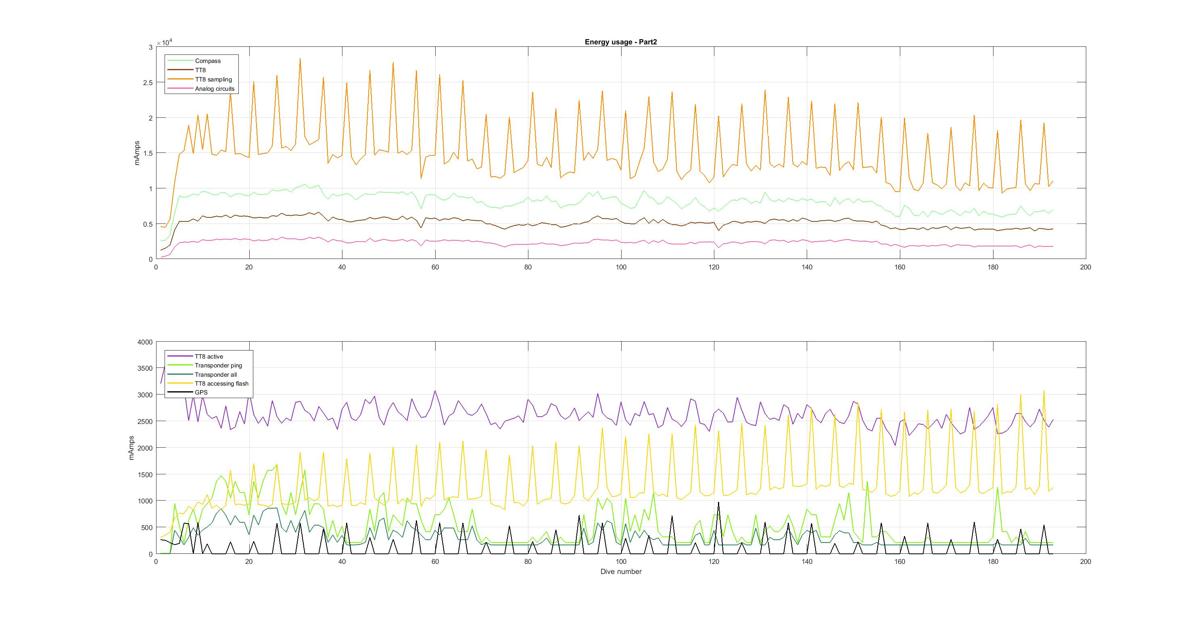This screenshot has width=1200, height=622.
Task: Click the "2.5" y-axis tick on upper chart
Action: [x=148, y=83]
